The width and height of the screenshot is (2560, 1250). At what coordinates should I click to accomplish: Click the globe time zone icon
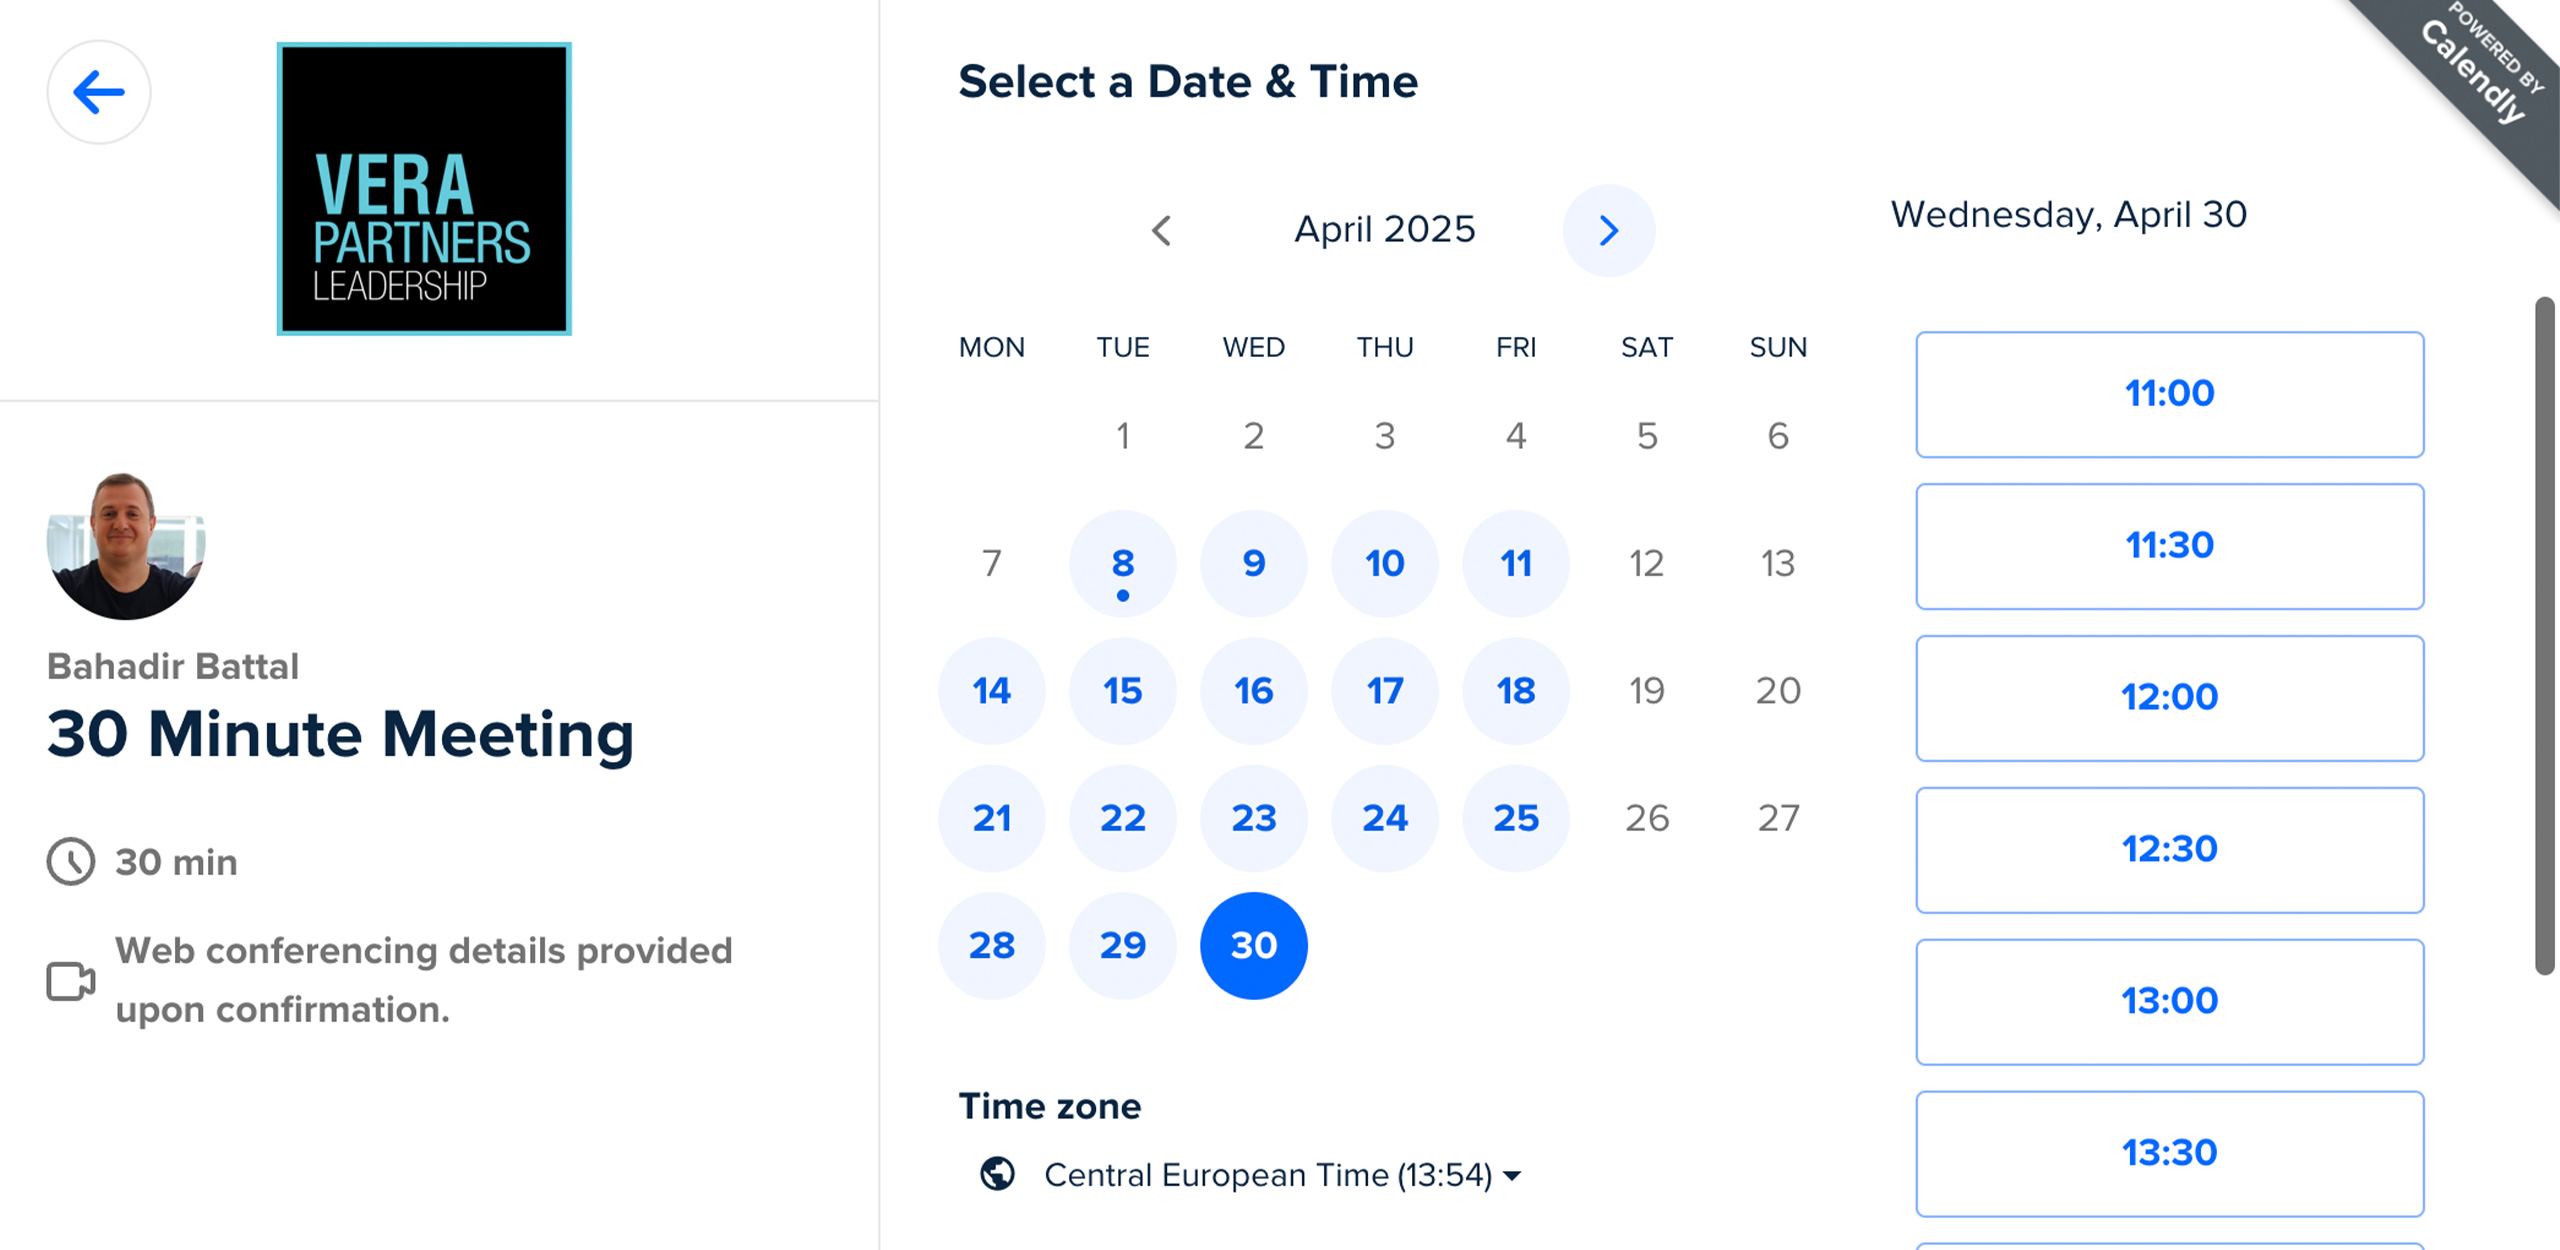pyautogui.click(x=997, y=1174)
